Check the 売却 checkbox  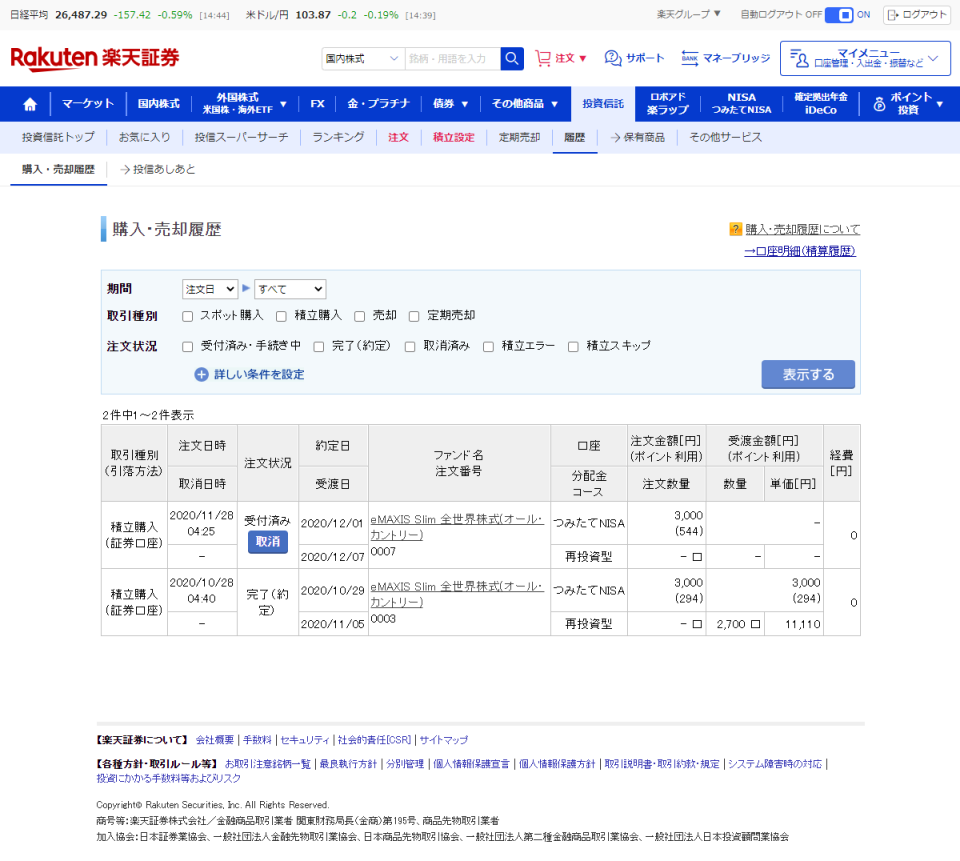point(359,316)
